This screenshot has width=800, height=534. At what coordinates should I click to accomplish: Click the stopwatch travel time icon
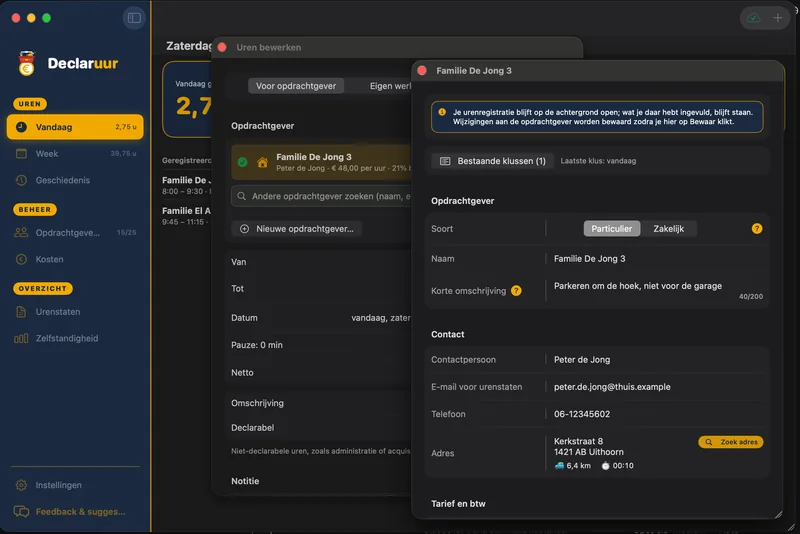tap(605, 465)
